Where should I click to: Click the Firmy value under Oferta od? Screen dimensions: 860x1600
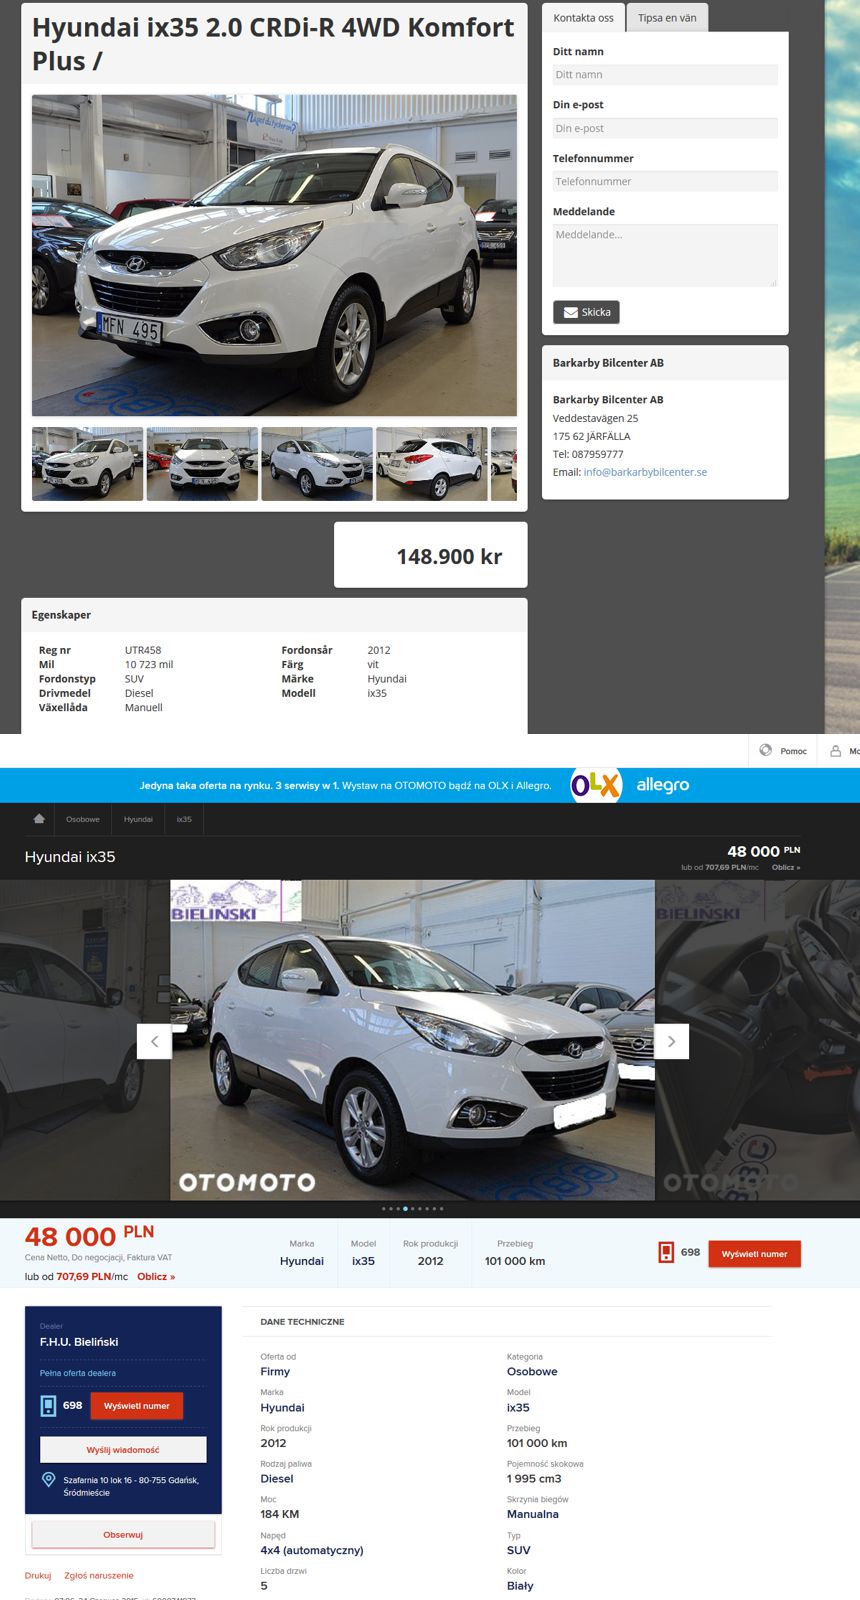tap(275, 1372)
